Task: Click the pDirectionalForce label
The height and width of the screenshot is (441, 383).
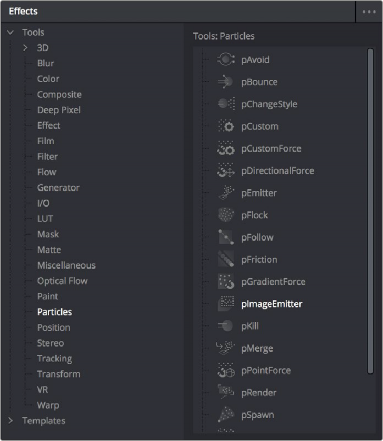Action: coord(278,171)
